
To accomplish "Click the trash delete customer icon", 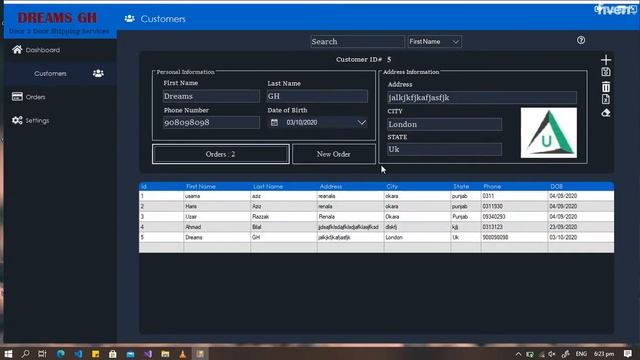I will tap(606, 87).
